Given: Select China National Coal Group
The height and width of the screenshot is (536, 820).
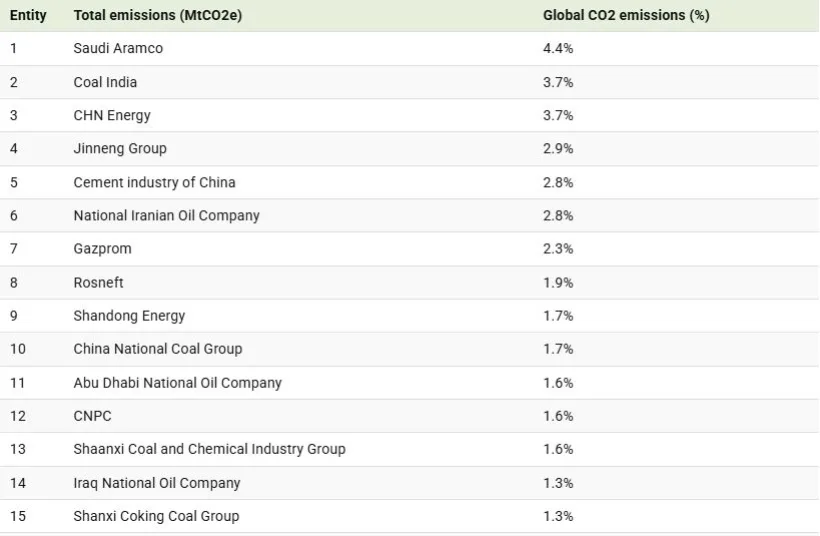Looking at the screenshot, I should coord(157,349).
